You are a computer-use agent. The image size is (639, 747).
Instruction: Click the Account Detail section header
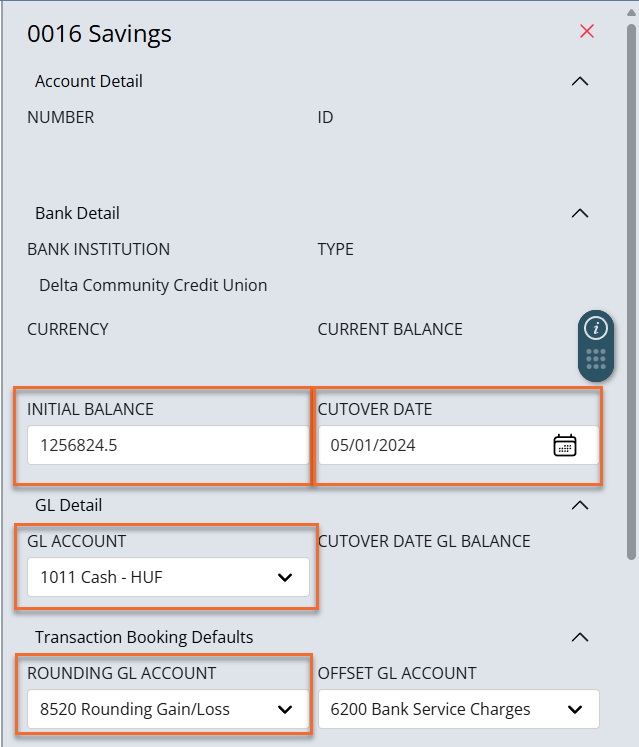tap(89, 81)
